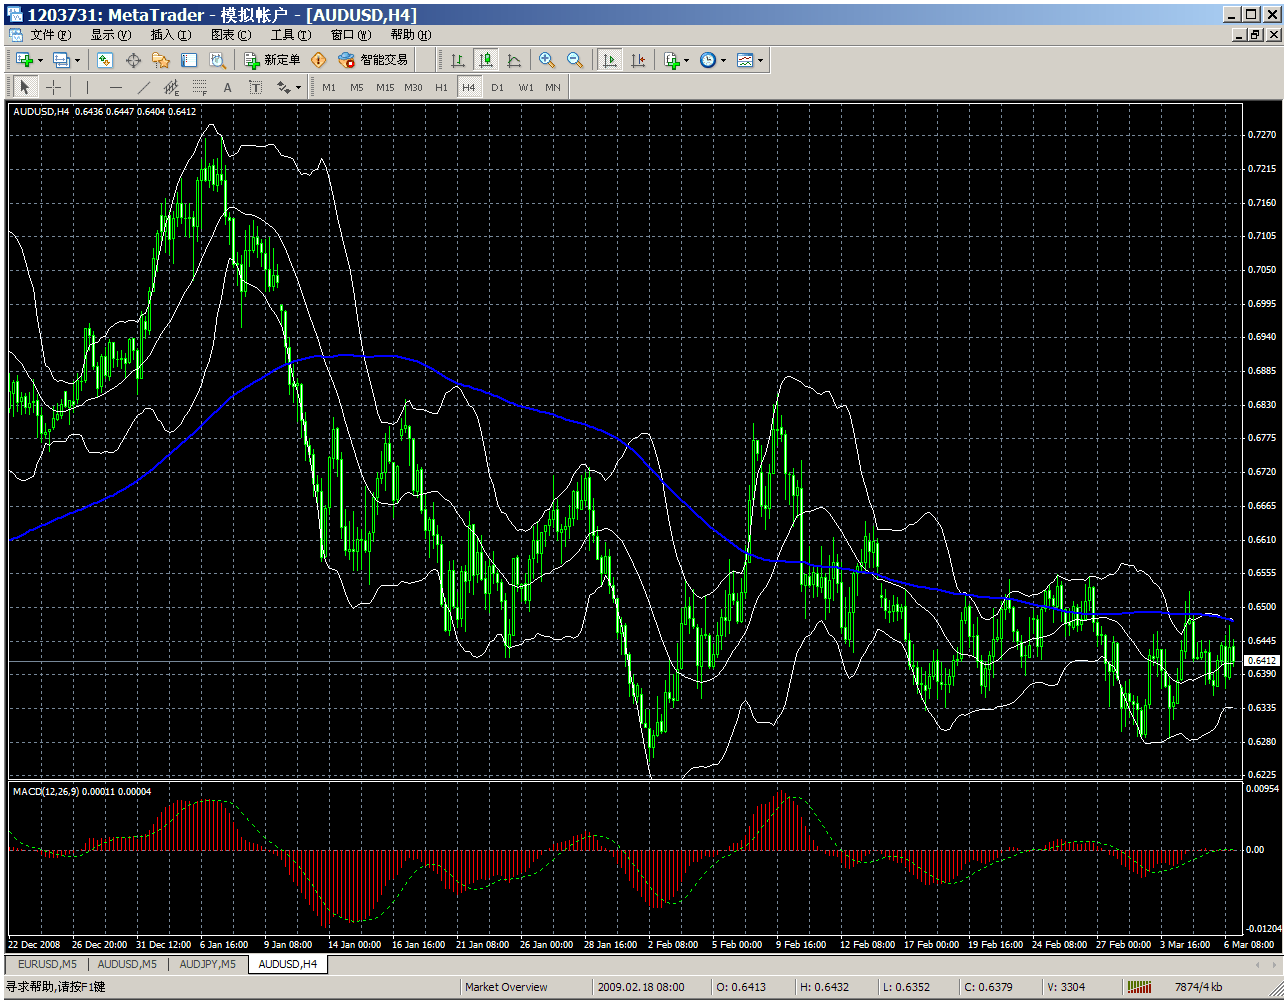Expand the Profiles dropdown arrow

pyautogui.click(x=77, y=60)
